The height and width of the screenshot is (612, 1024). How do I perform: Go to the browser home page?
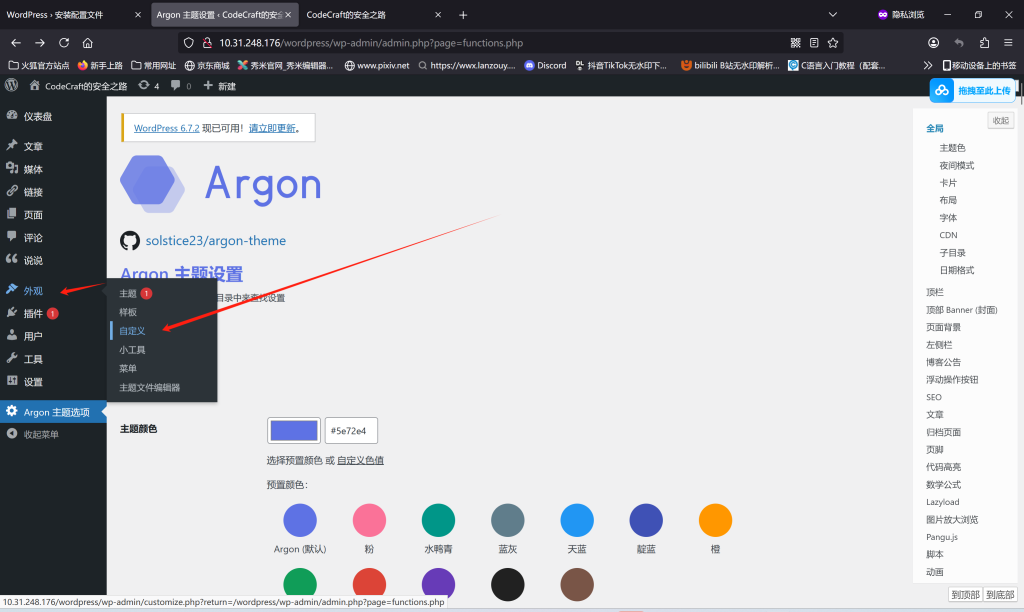click(x=88, y=42)
